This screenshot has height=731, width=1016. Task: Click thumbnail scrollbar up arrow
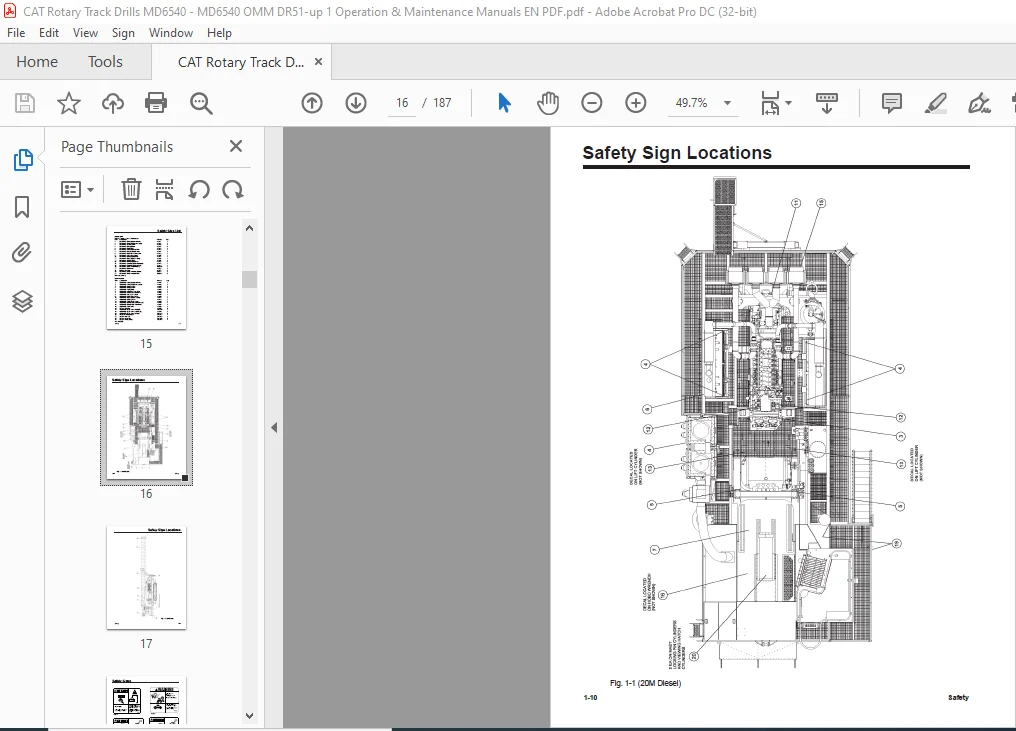[x=249, y=228]
